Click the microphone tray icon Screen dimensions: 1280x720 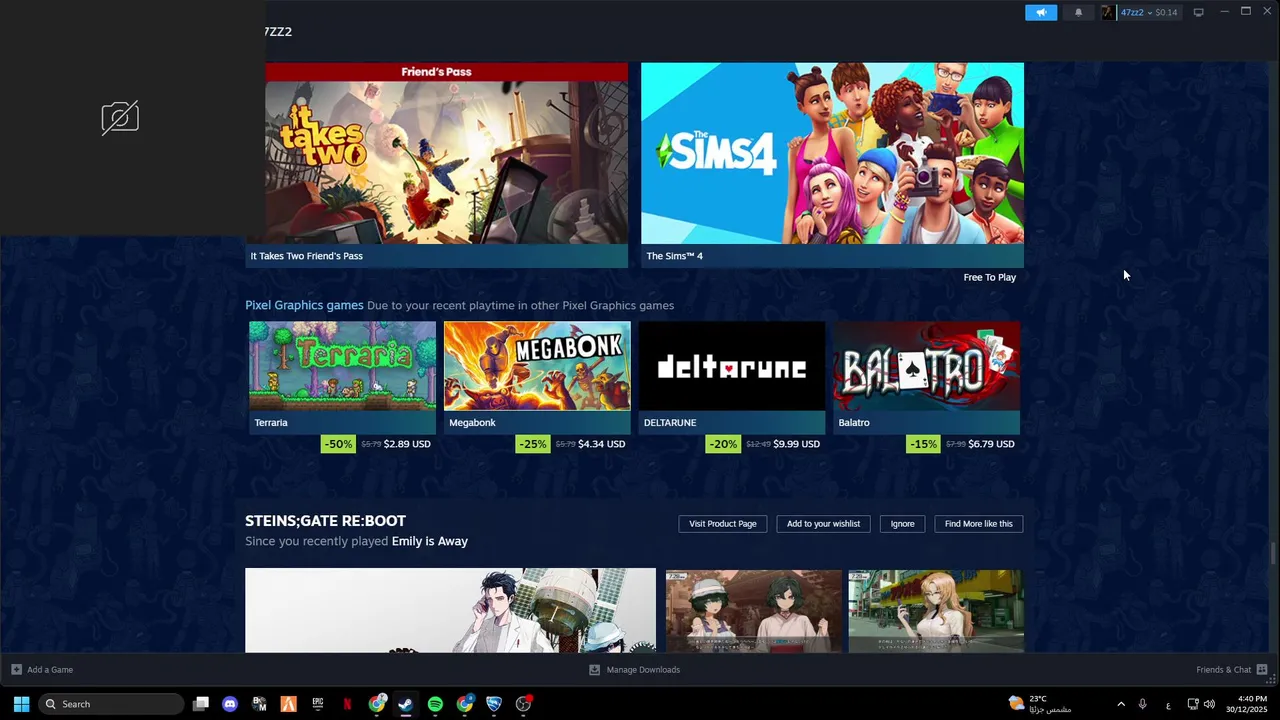click(1142, 704)
